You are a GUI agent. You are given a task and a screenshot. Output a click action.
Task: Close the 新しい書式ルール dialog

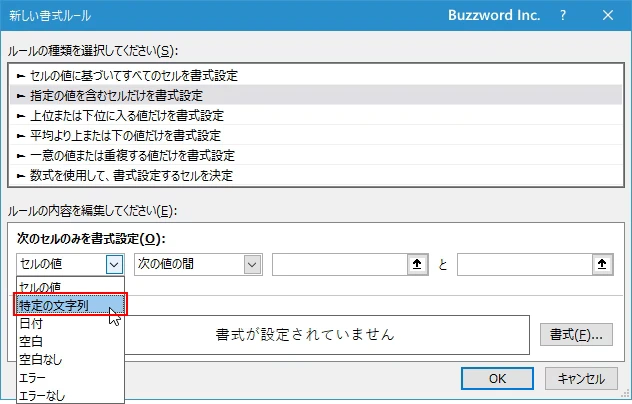pyautogui.click(x=608, y=15)
